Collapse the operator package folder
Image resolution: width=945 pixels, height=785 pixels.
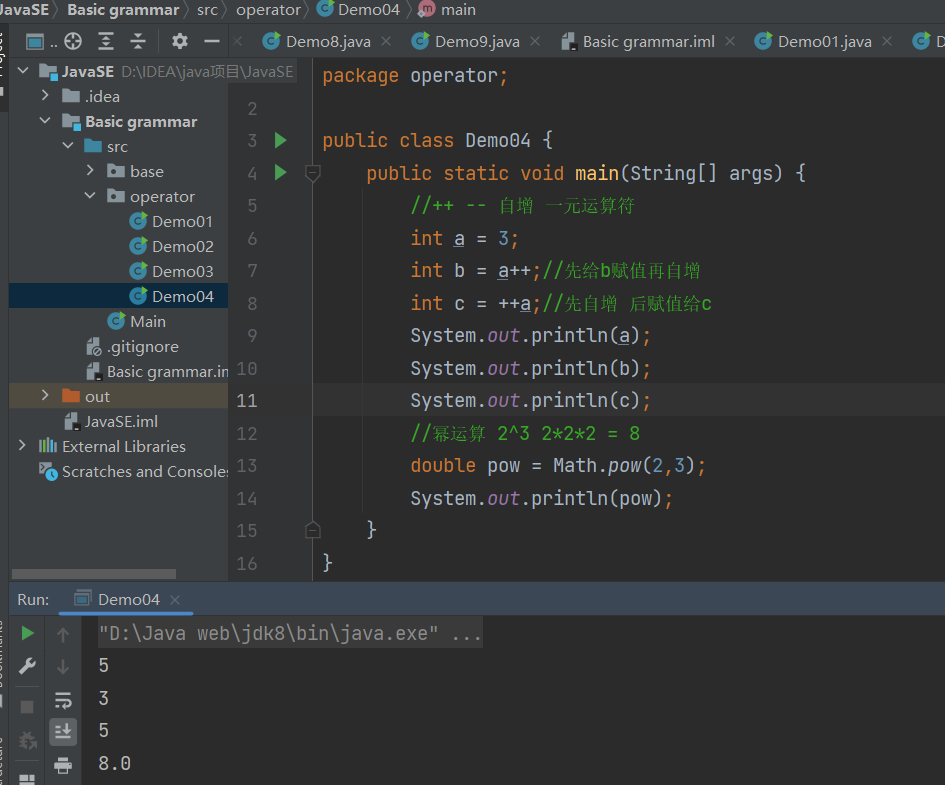[x=91, y=196]
